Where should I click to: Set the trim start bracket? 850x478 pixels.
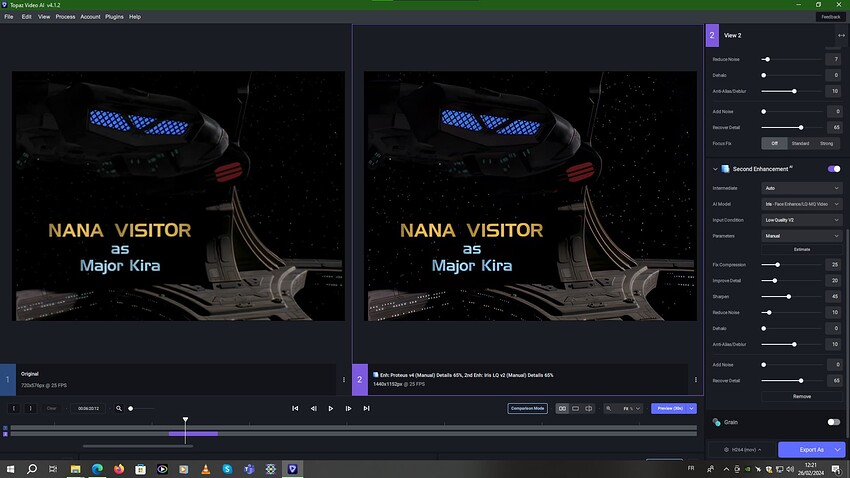(x=14, y=408)
